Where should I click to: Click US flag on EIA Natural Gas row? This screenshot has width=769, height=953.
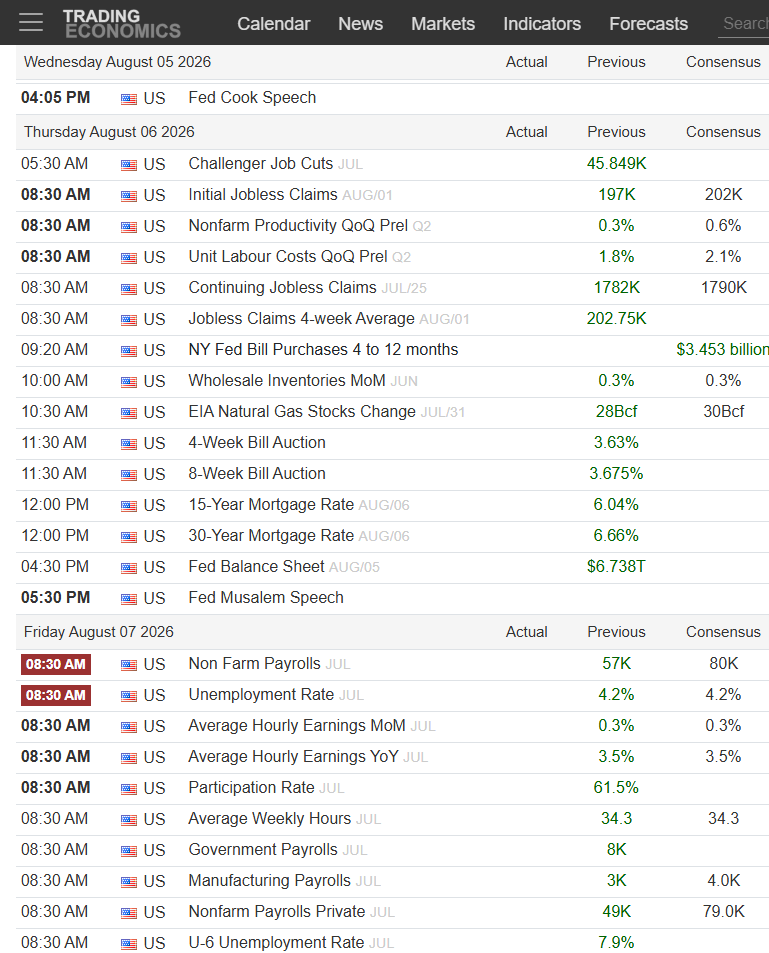129,413
